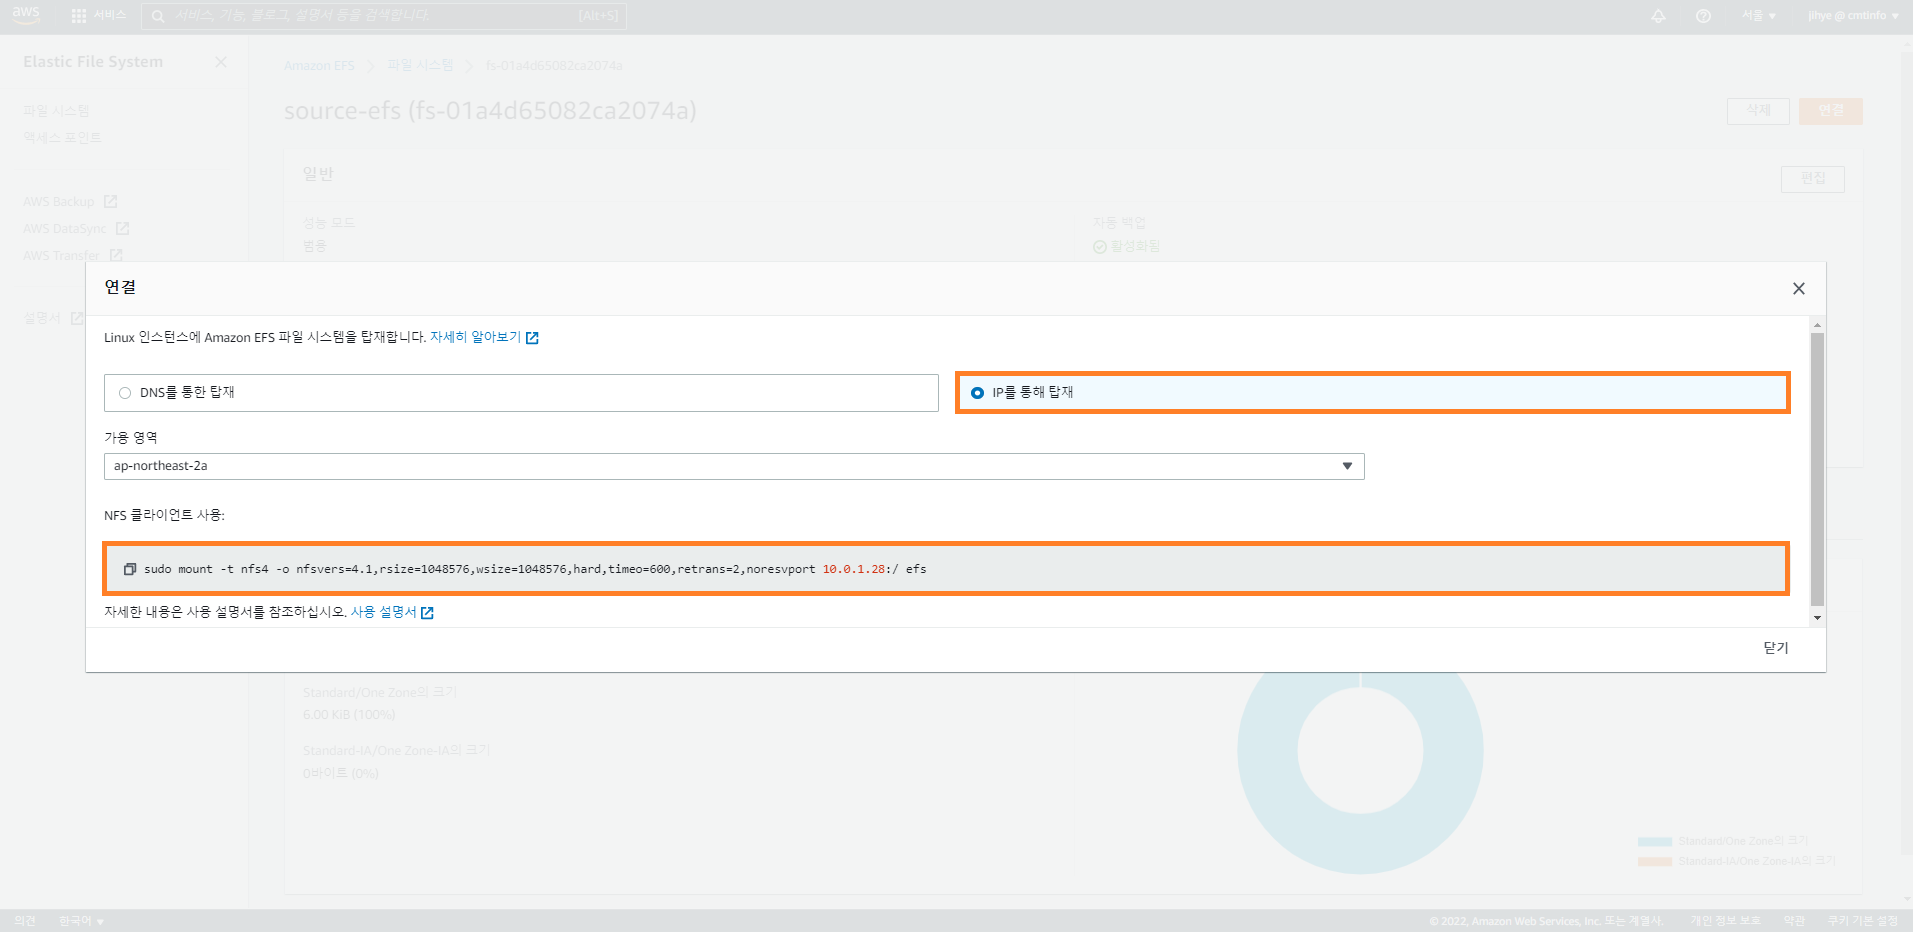The image size is (1913, 932).
Task: Open AWS Transfer external link
Action: 72,256
